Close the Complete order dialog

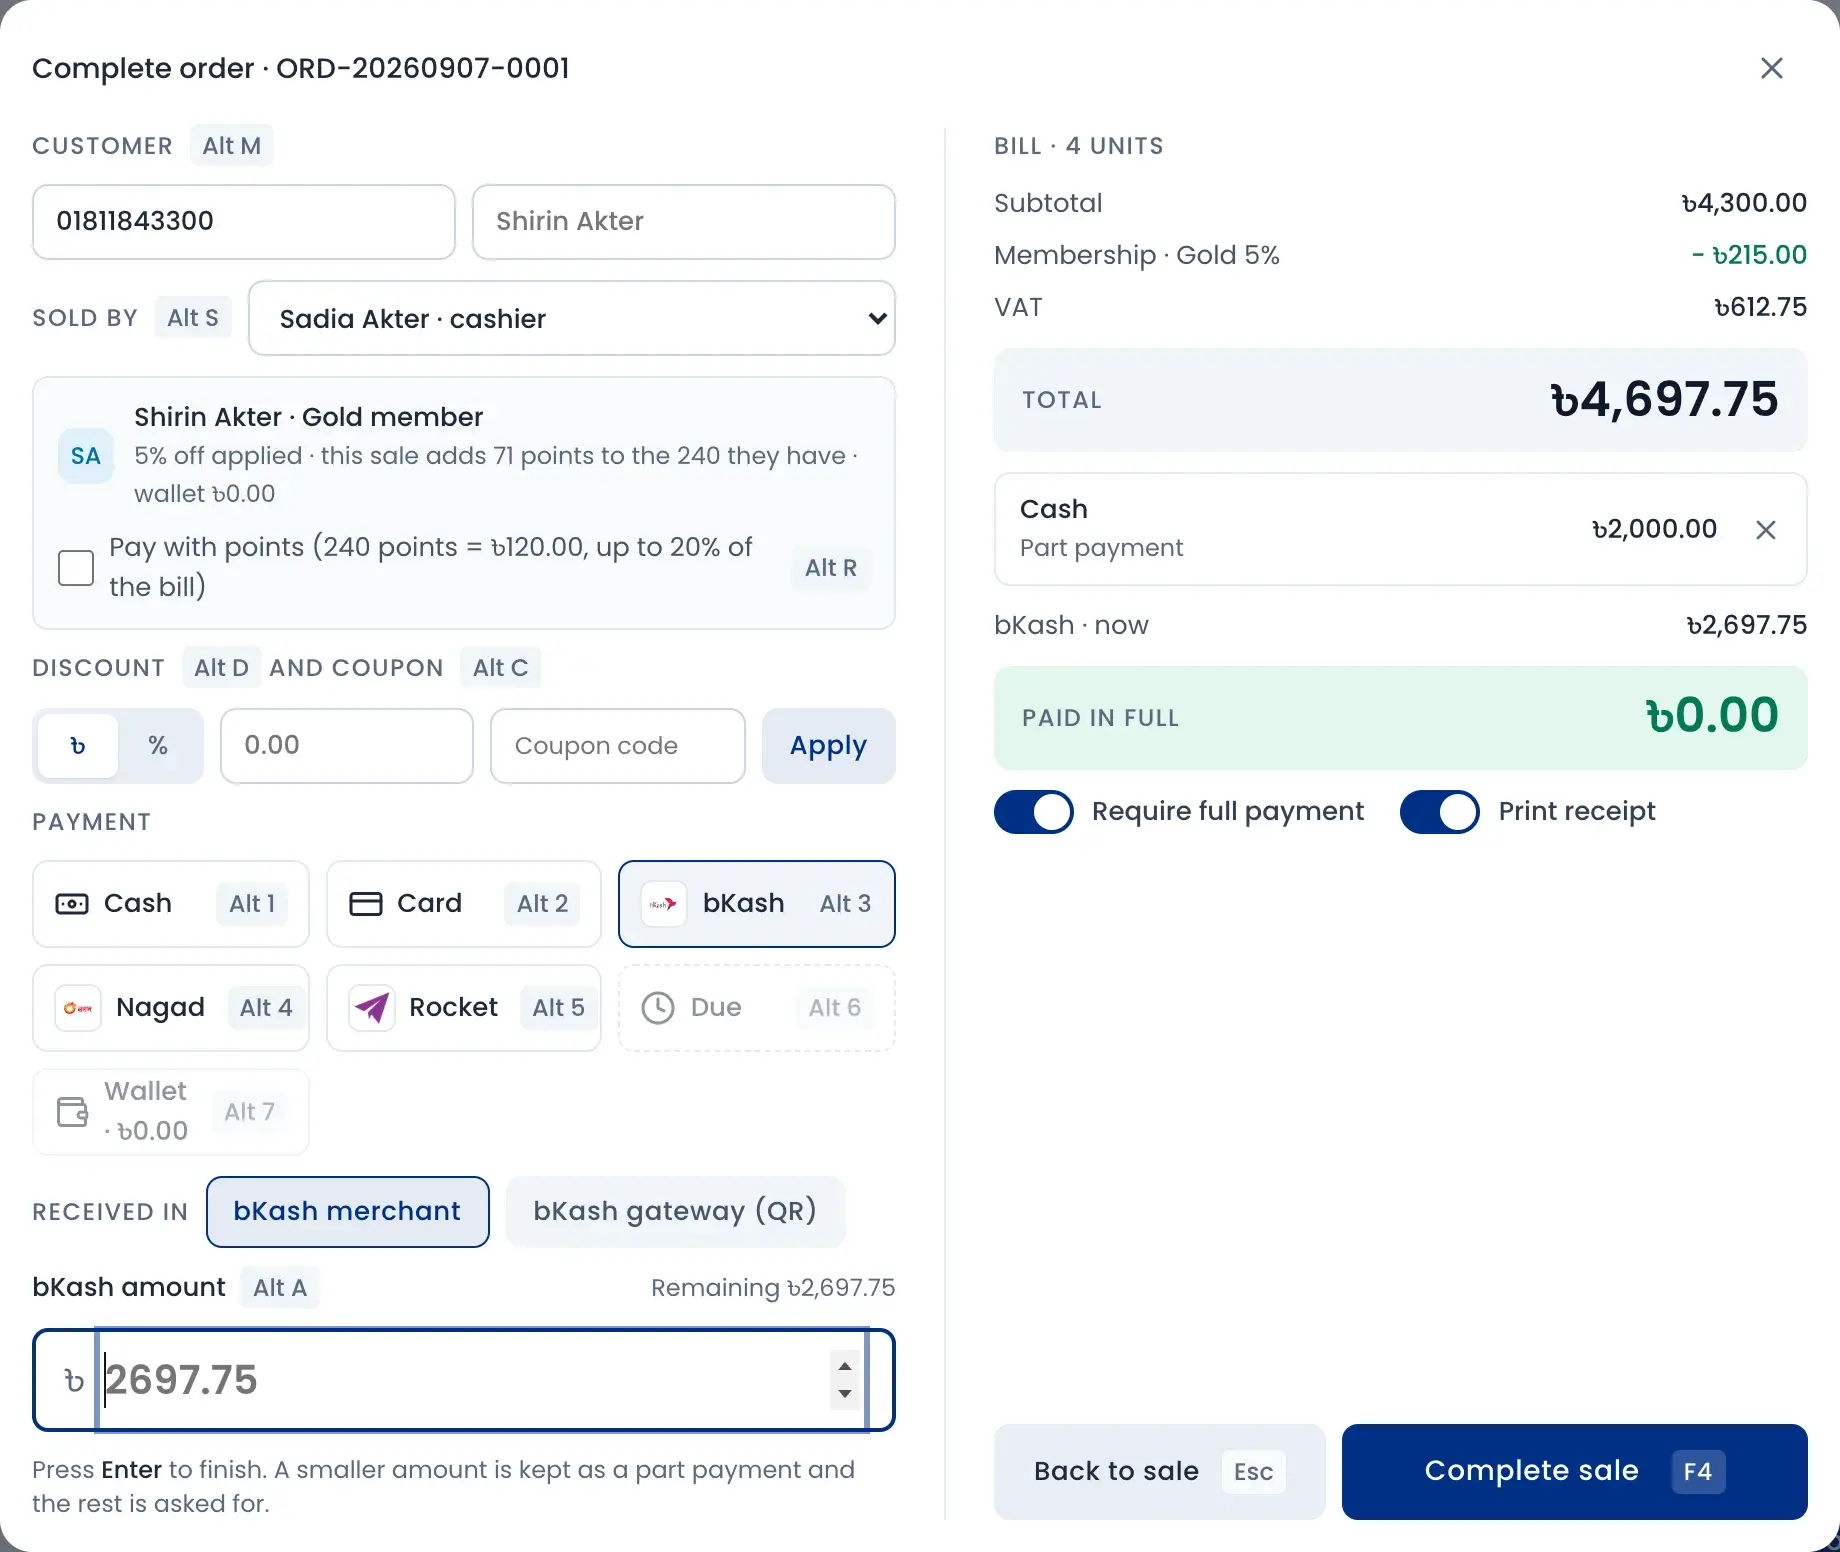coord(1771,68)
